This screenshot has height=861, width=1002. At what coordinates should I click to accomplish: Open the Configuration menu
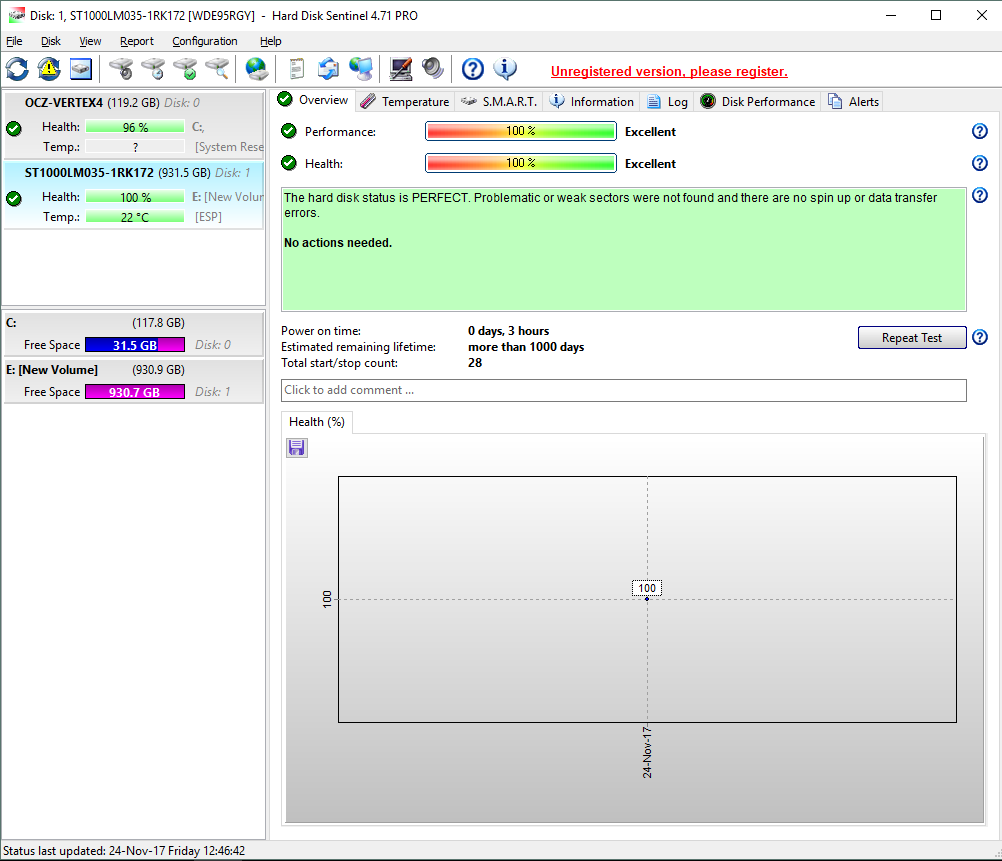(x=204, y=41)
